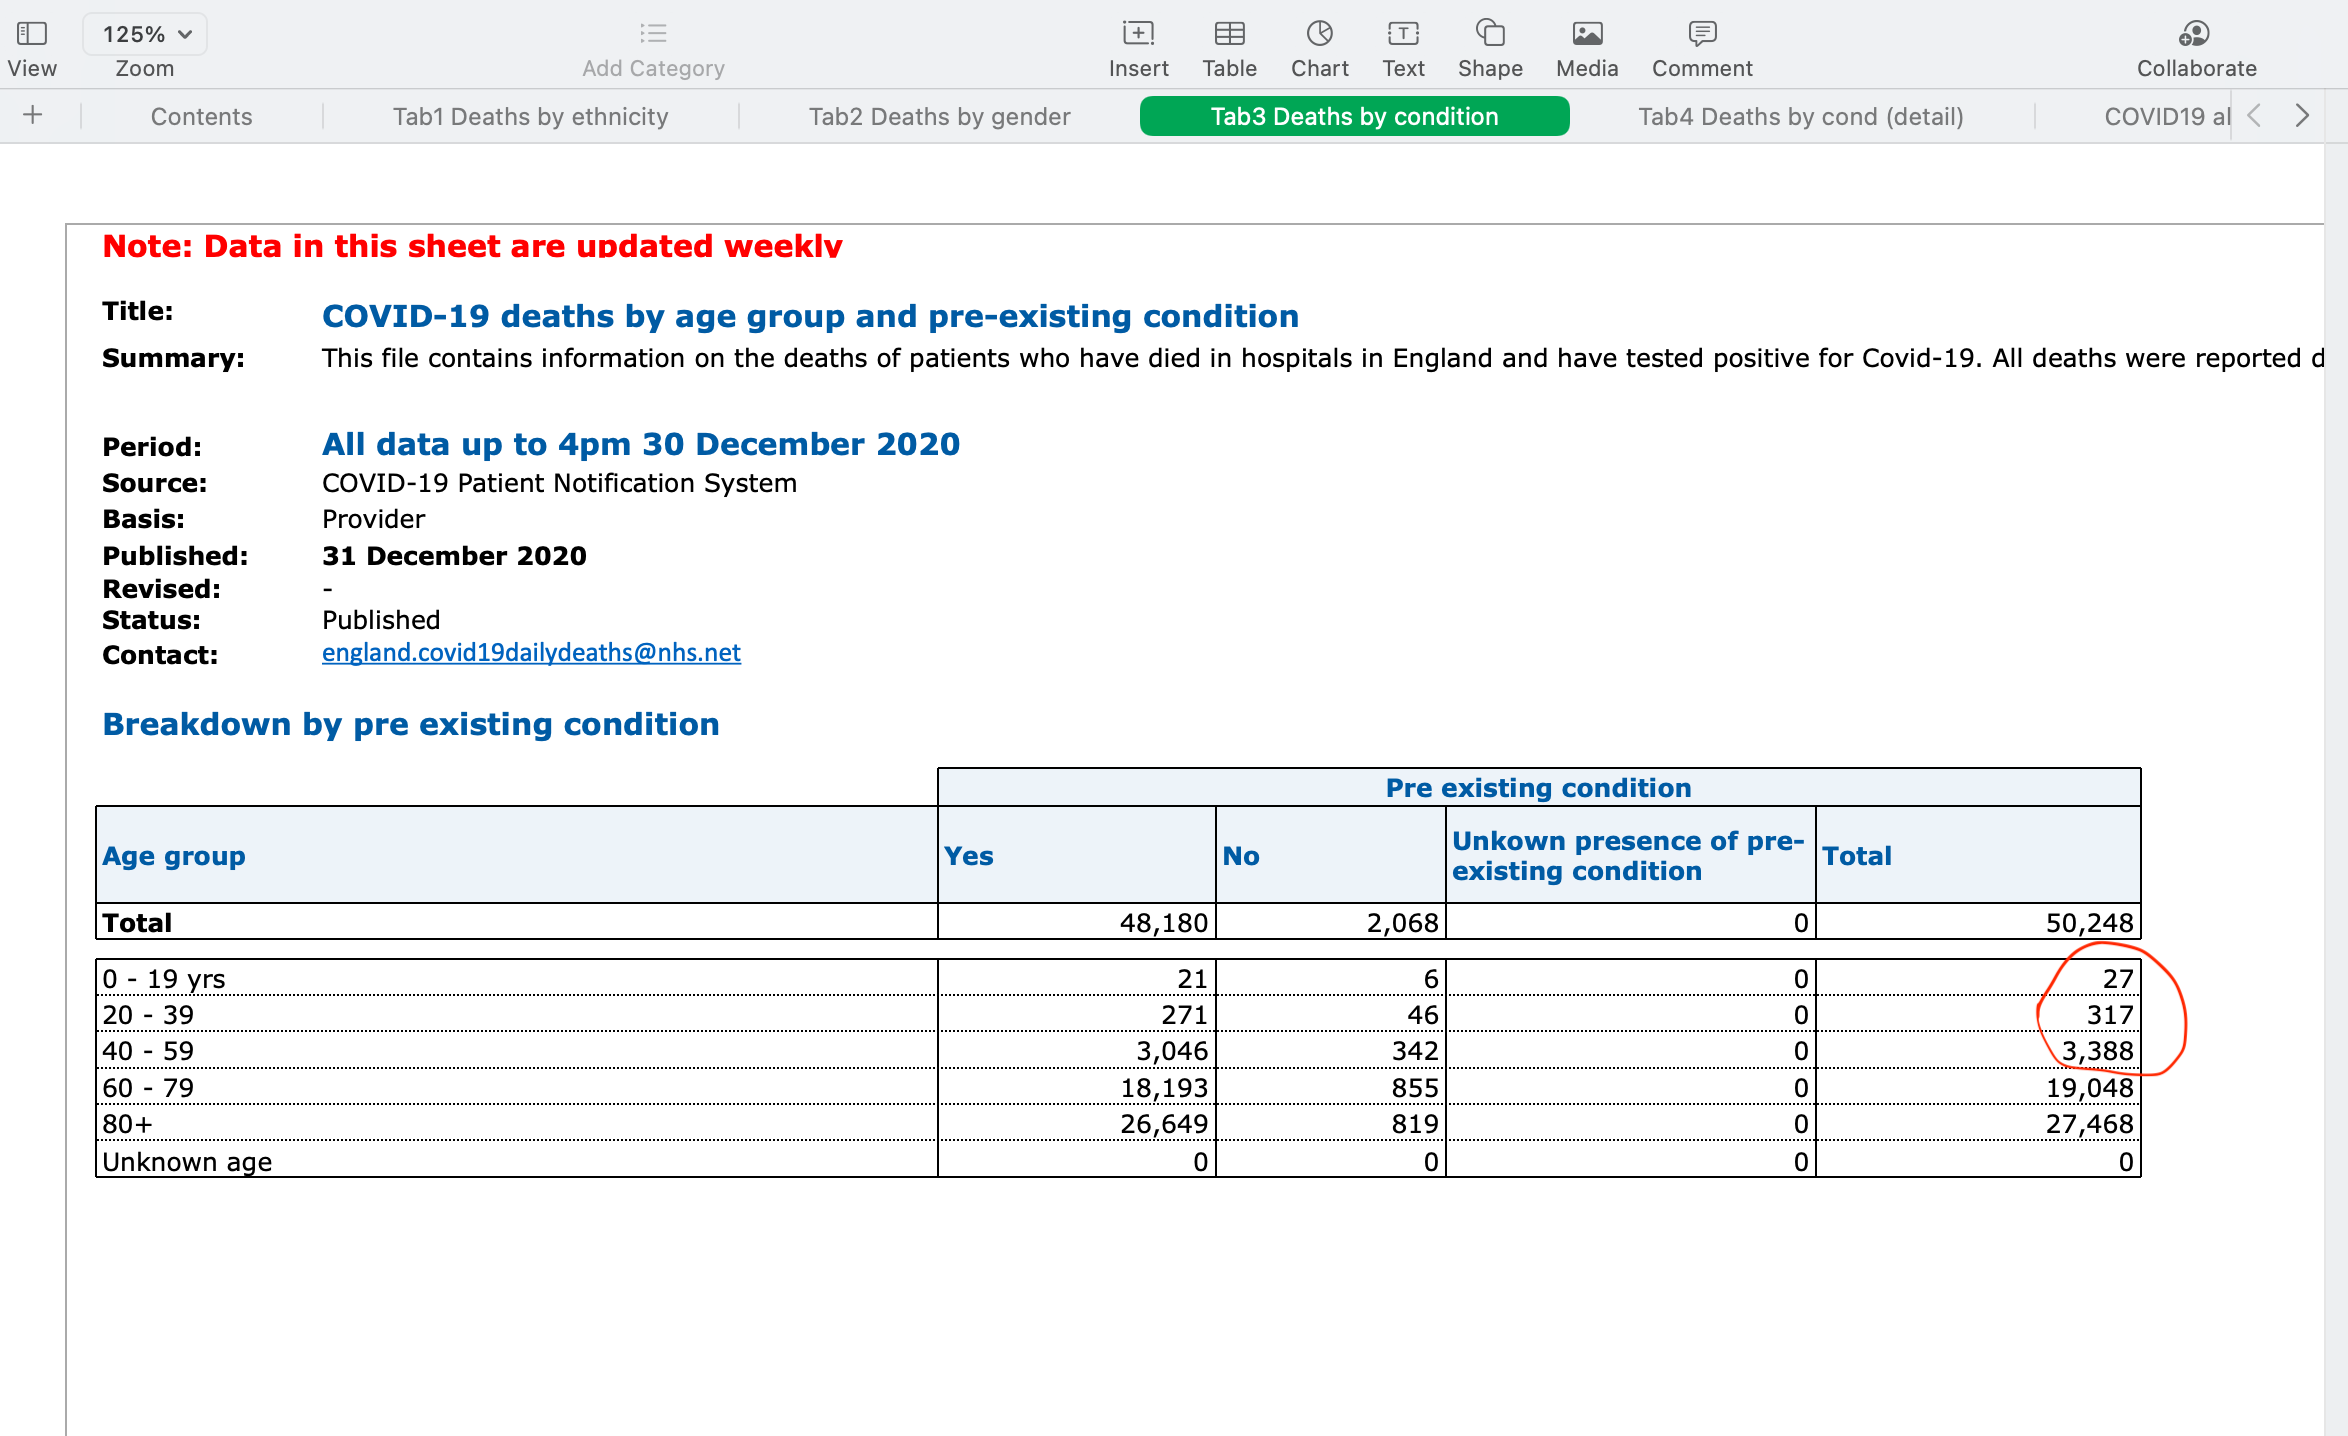Viewport: 2348px width, 1436px height.
Task: Open the Media browser icon
Action: 1587,34
